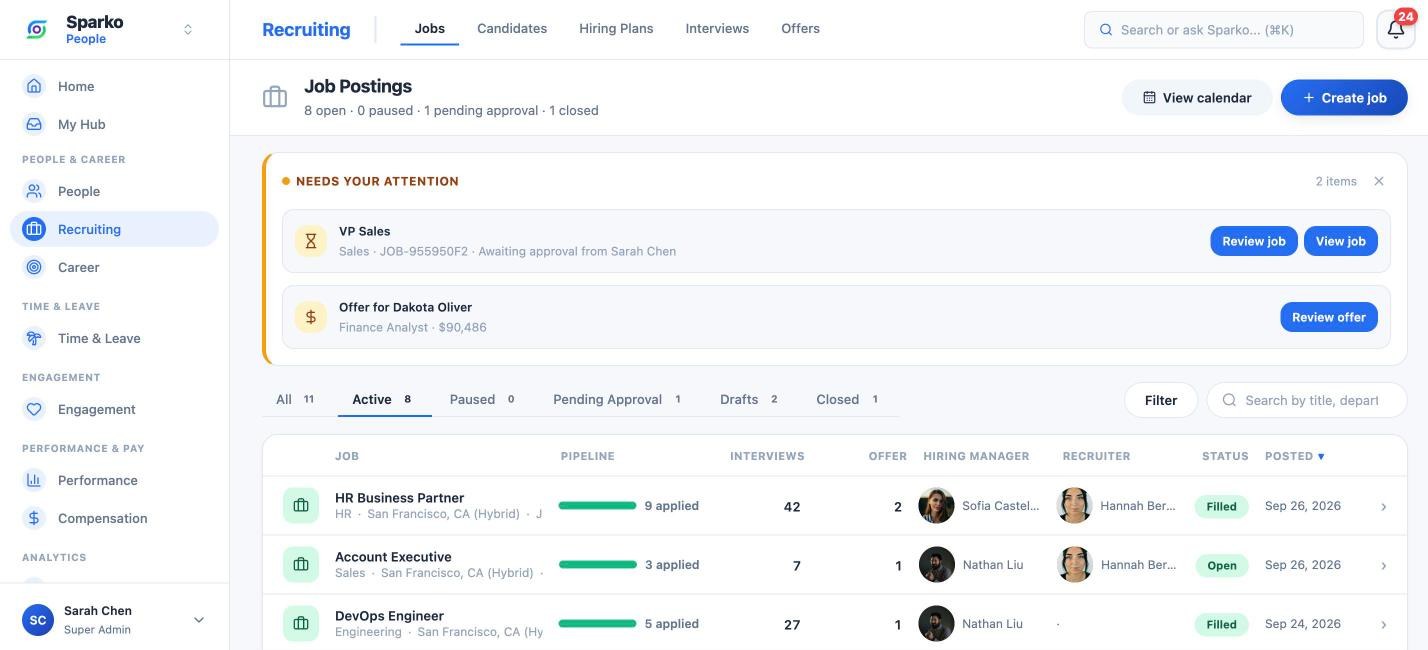1428x650 pixels.
Task: Click Sofia Castel... hiring manager avatar
Action: pyautogui.click(x=937, y=506)
